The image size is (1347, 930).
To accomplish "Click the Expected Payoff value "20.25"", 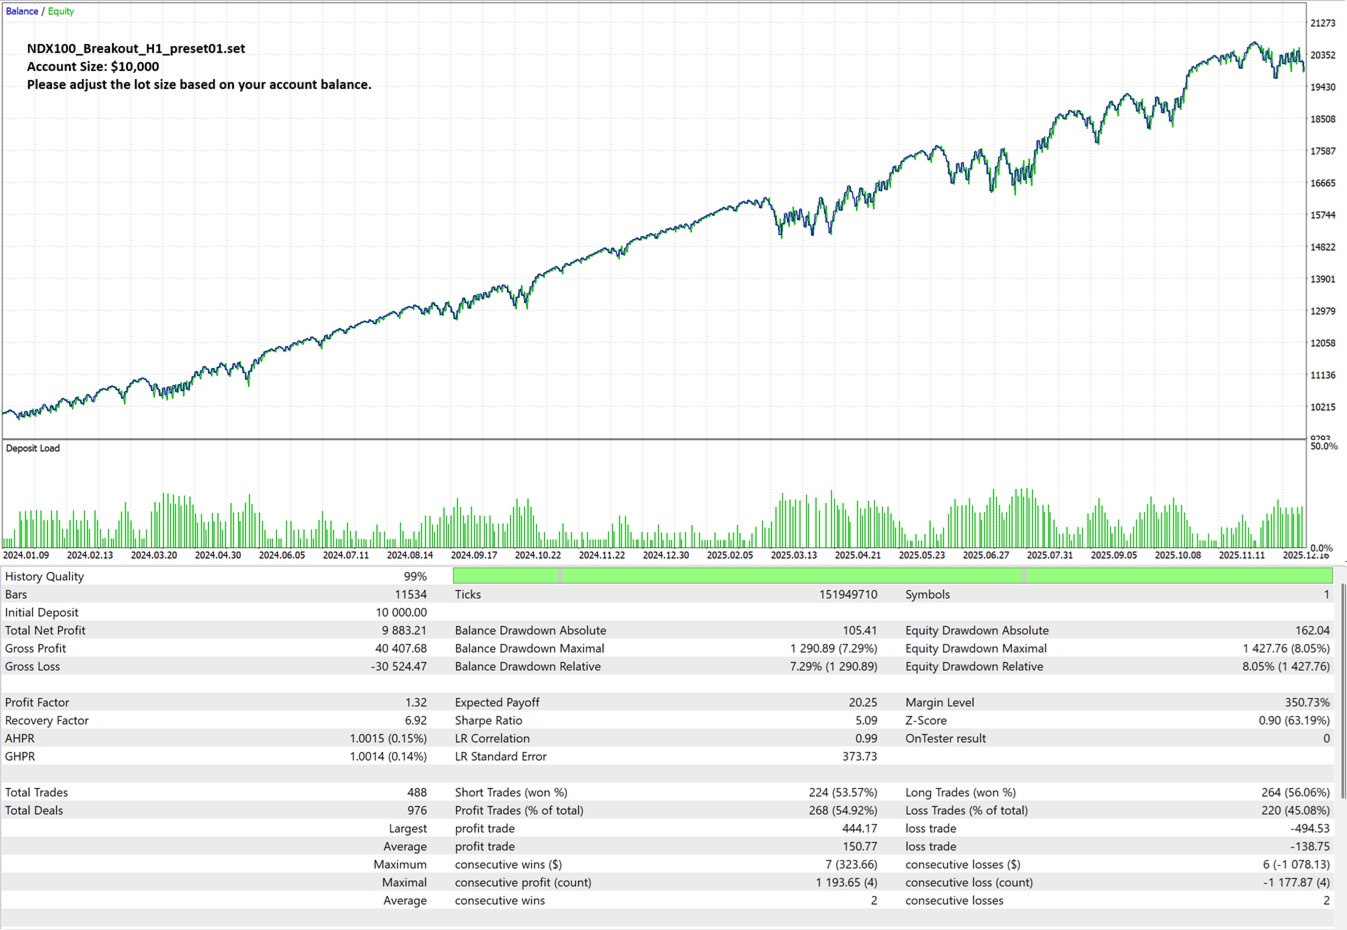I will pyautogui.click(x=863, y=702).
